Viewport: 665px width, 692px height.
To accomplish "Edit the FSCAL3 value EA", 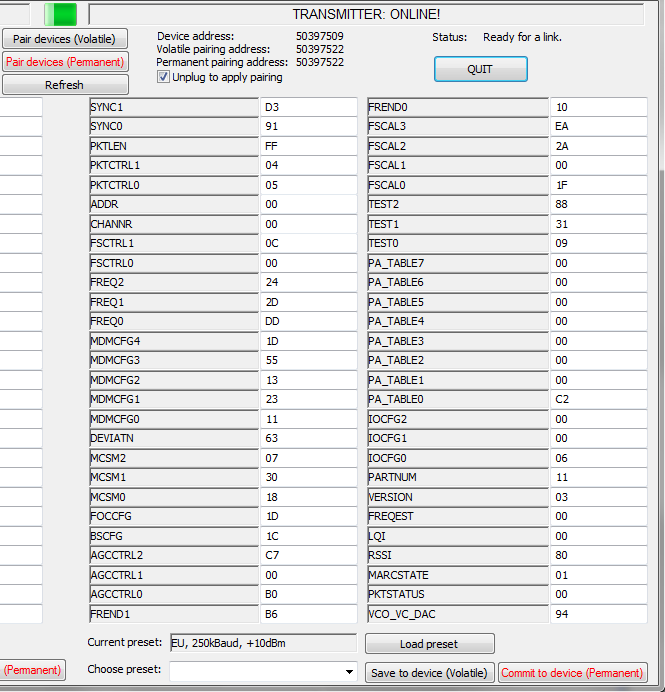I will tap(599, 127).
